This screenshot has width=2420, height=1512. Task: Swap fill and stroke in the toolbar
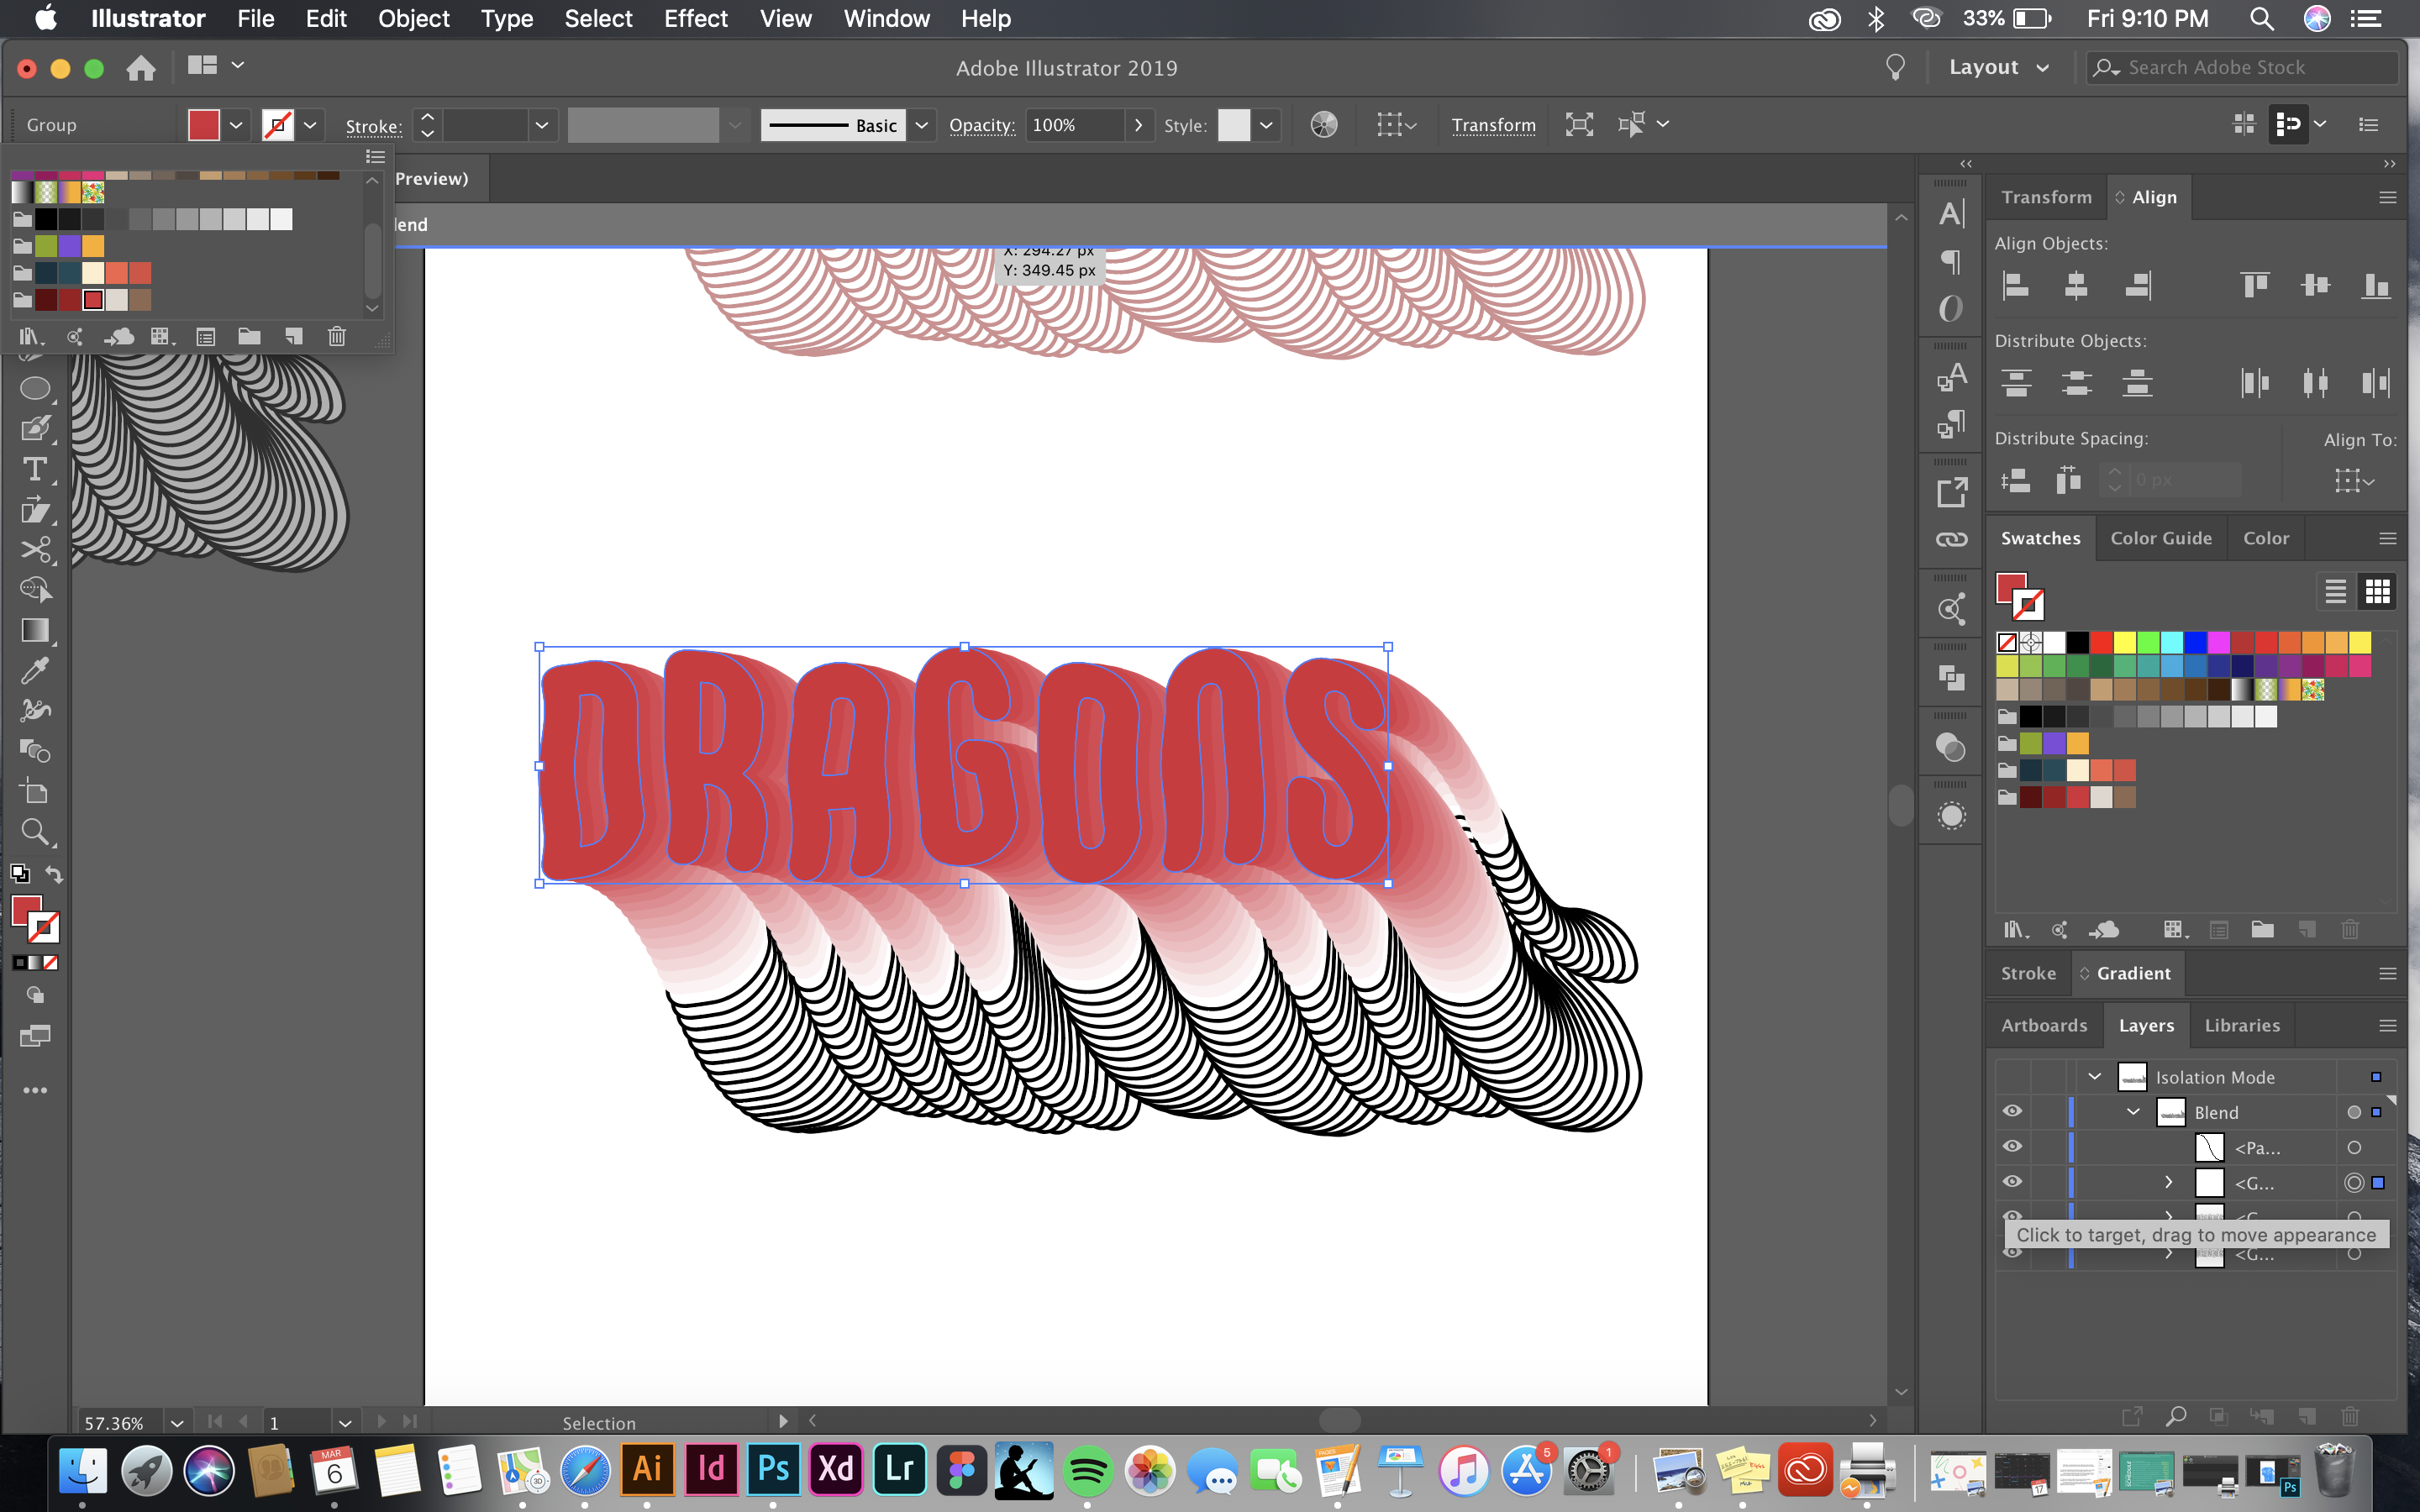click(x=55, y=875)
